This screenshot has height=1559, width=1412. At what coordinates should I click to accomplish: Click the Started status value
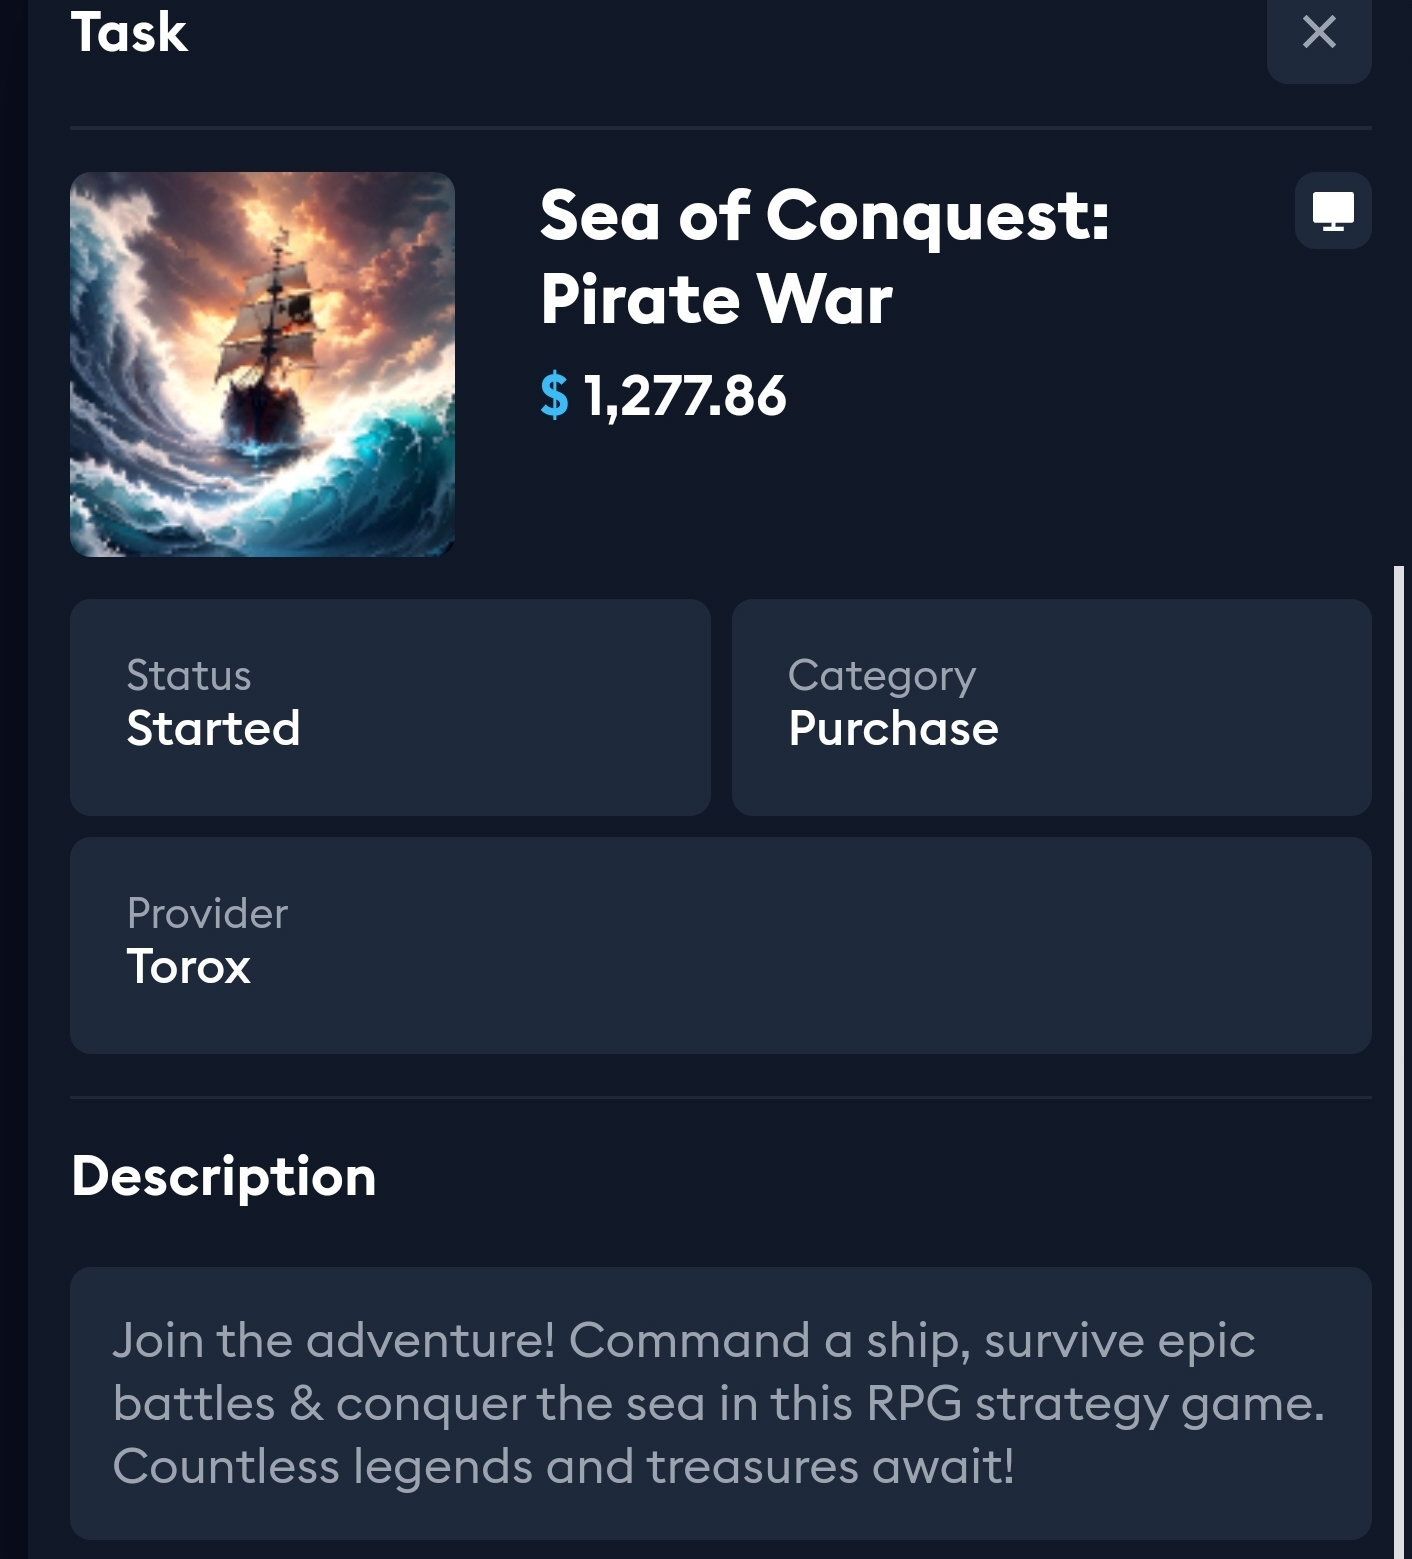tap(213, 728)
